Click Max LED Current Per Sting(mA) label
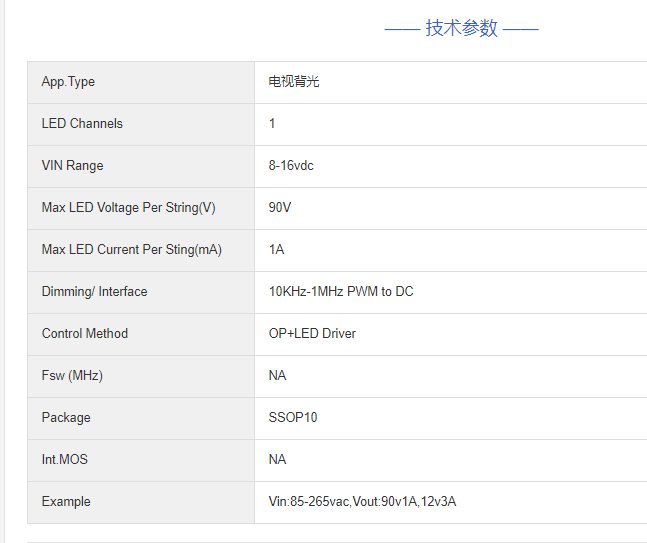Viewport: 647px width, 543px height. pos(131,250)
